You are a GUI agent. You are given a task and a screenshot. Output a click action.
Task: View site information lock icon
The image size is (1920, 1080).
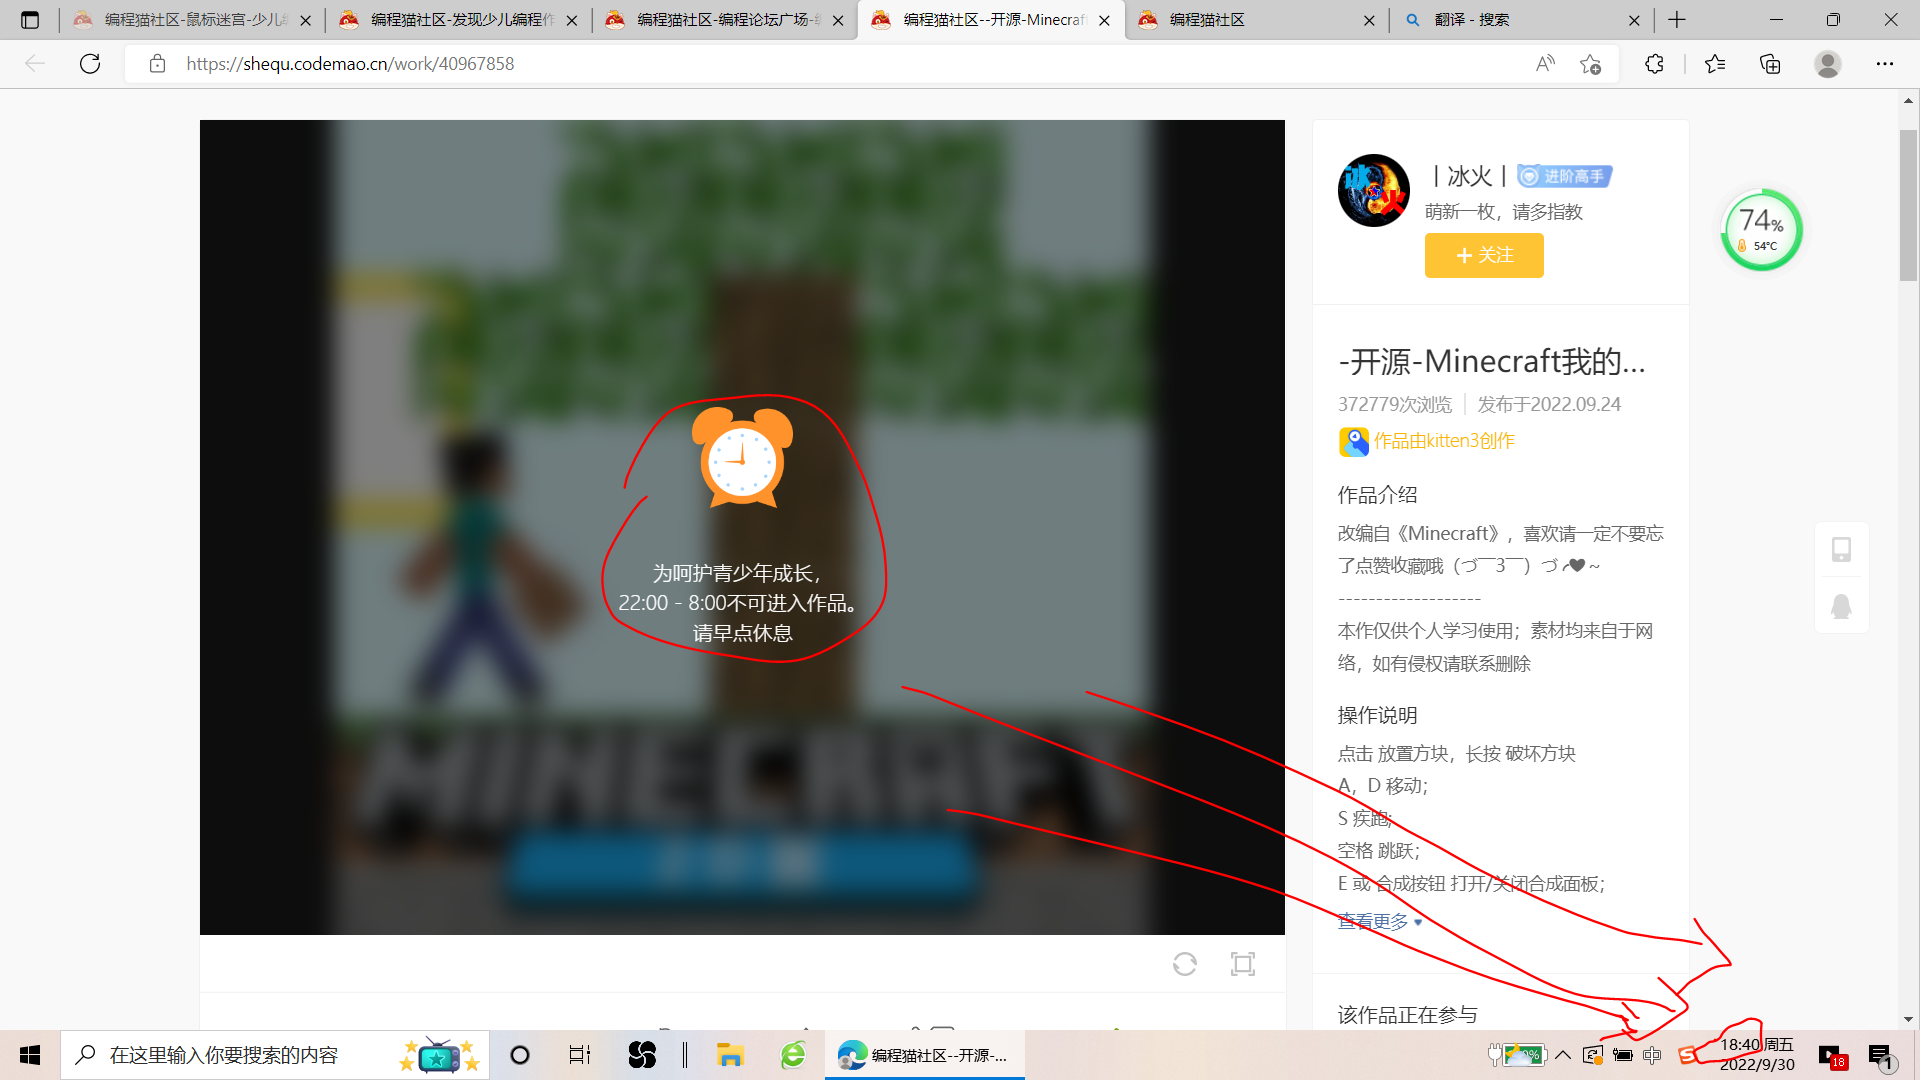pyautogui.click(x=157, y=64)
